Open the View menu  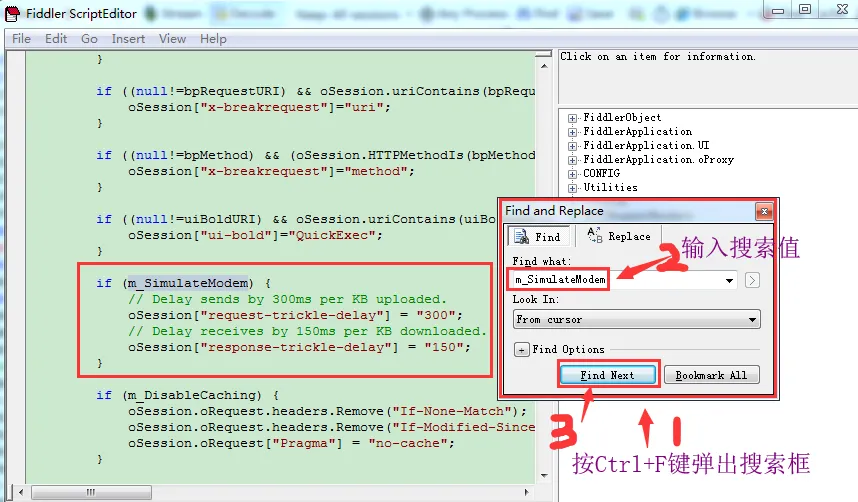pyautogui.click(x=172, y=39)
